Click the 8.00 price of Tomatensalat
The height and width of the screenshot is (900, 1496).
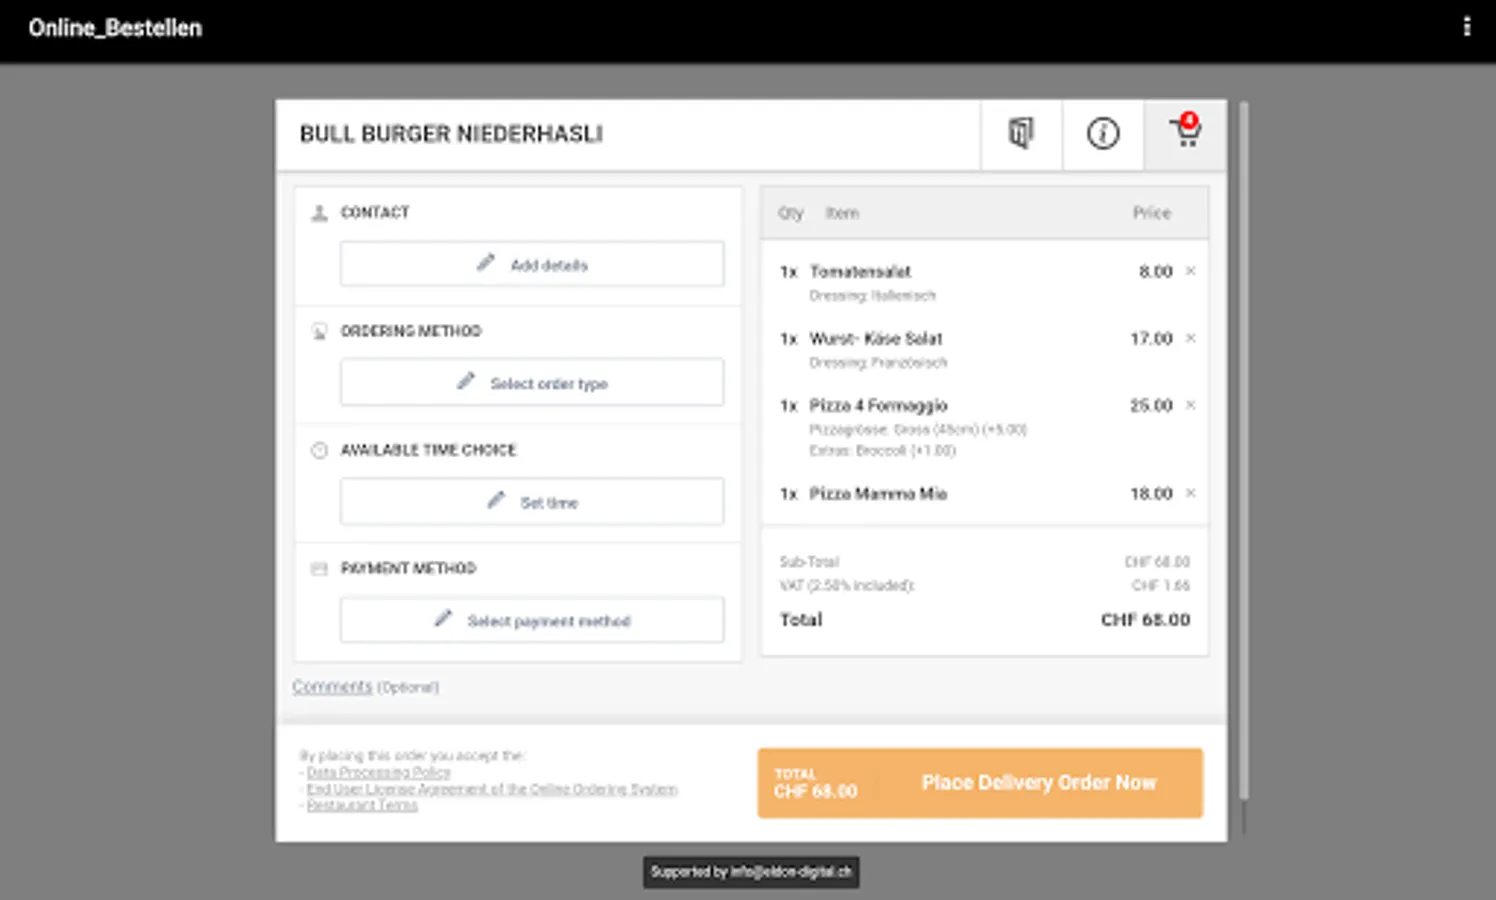[1155, 271]
